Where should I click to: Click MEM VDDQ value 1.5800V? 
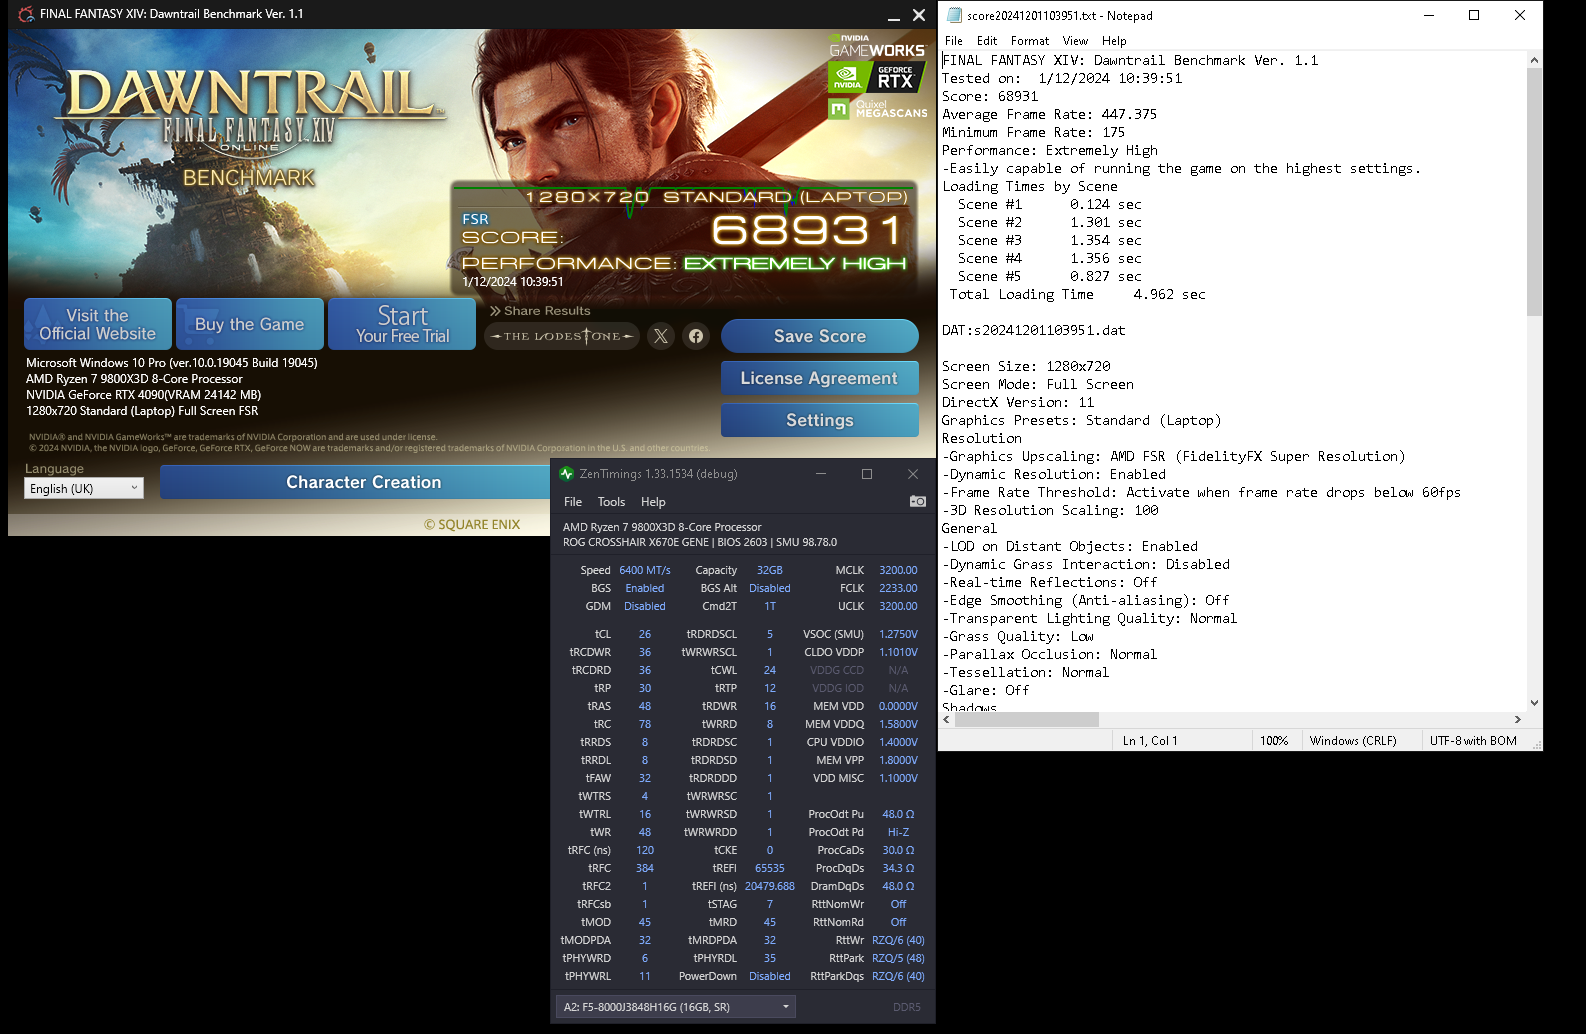coord(898,724)
